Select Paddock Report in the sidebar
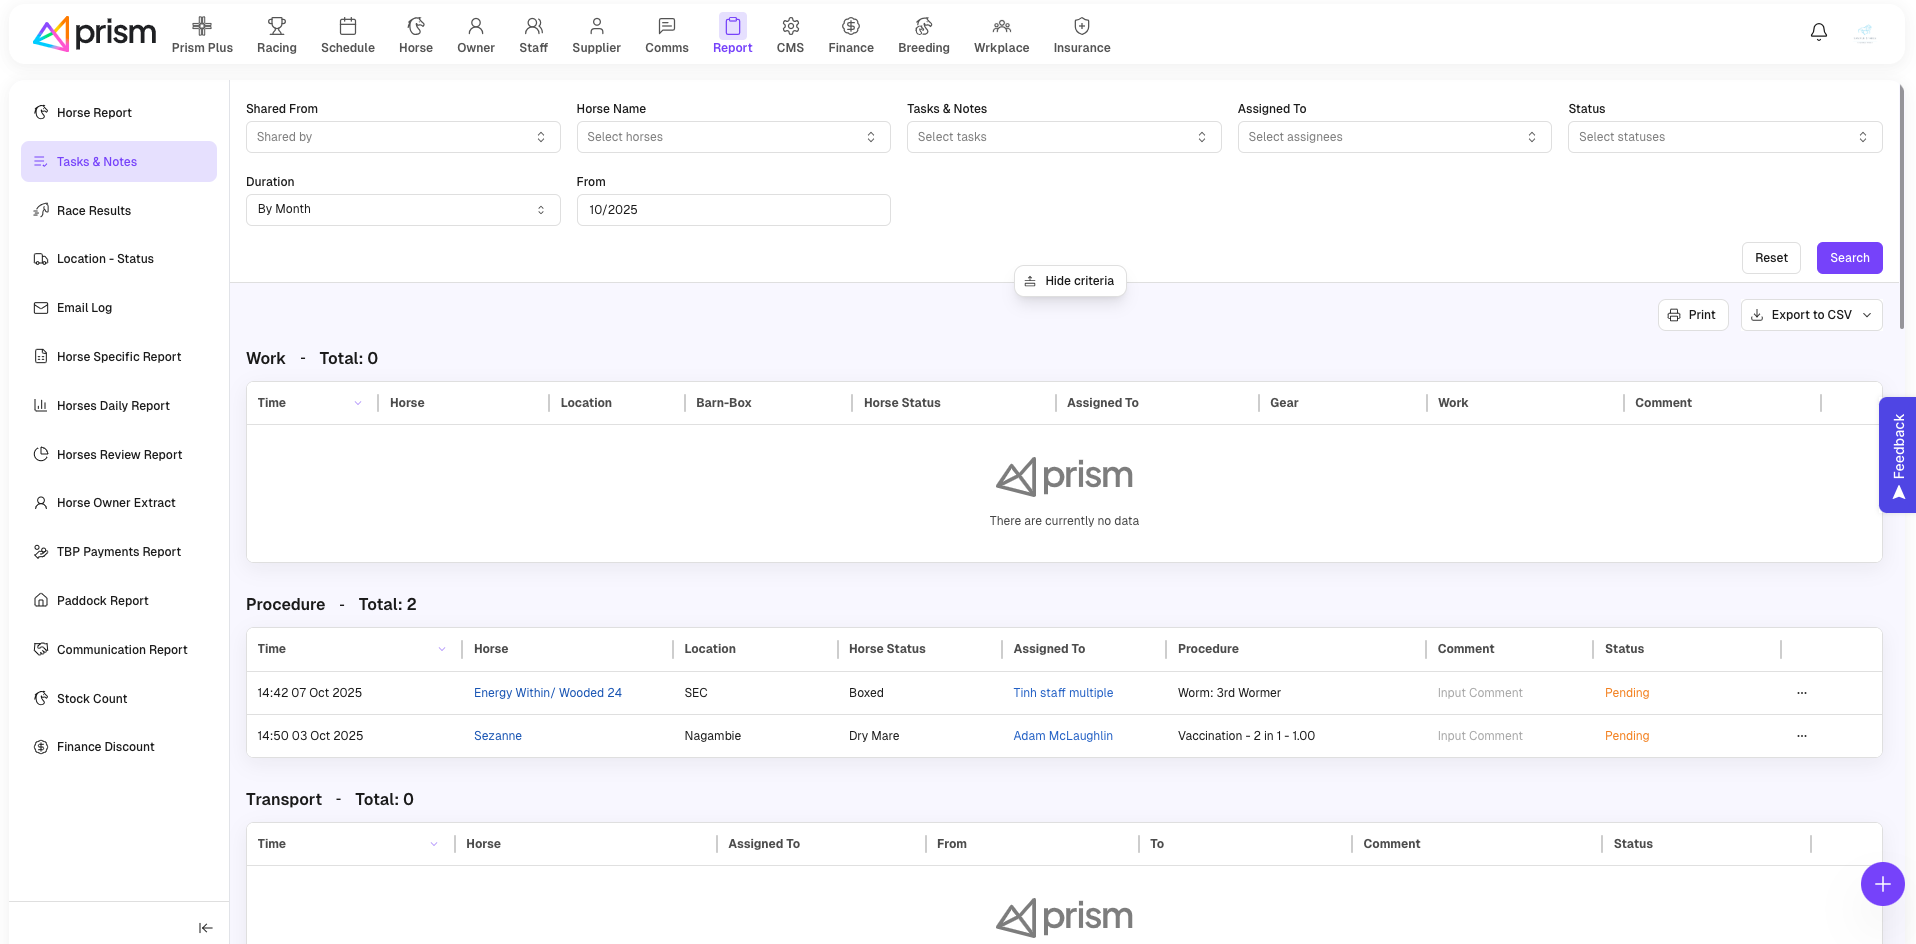 pos(102,601)
